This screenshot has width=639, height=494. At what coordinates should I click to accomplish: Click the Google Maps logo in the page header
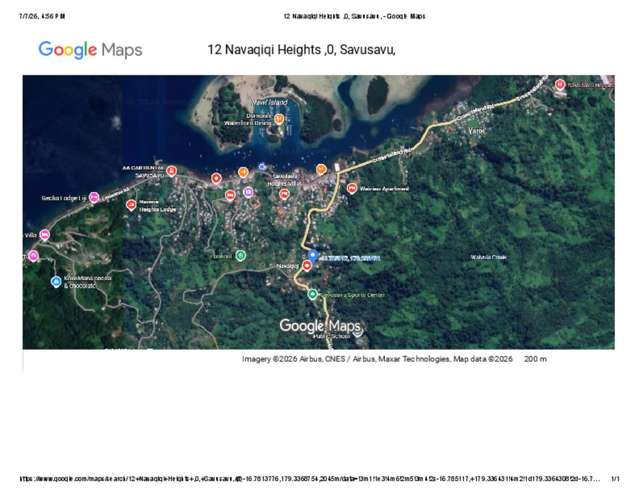90,50
